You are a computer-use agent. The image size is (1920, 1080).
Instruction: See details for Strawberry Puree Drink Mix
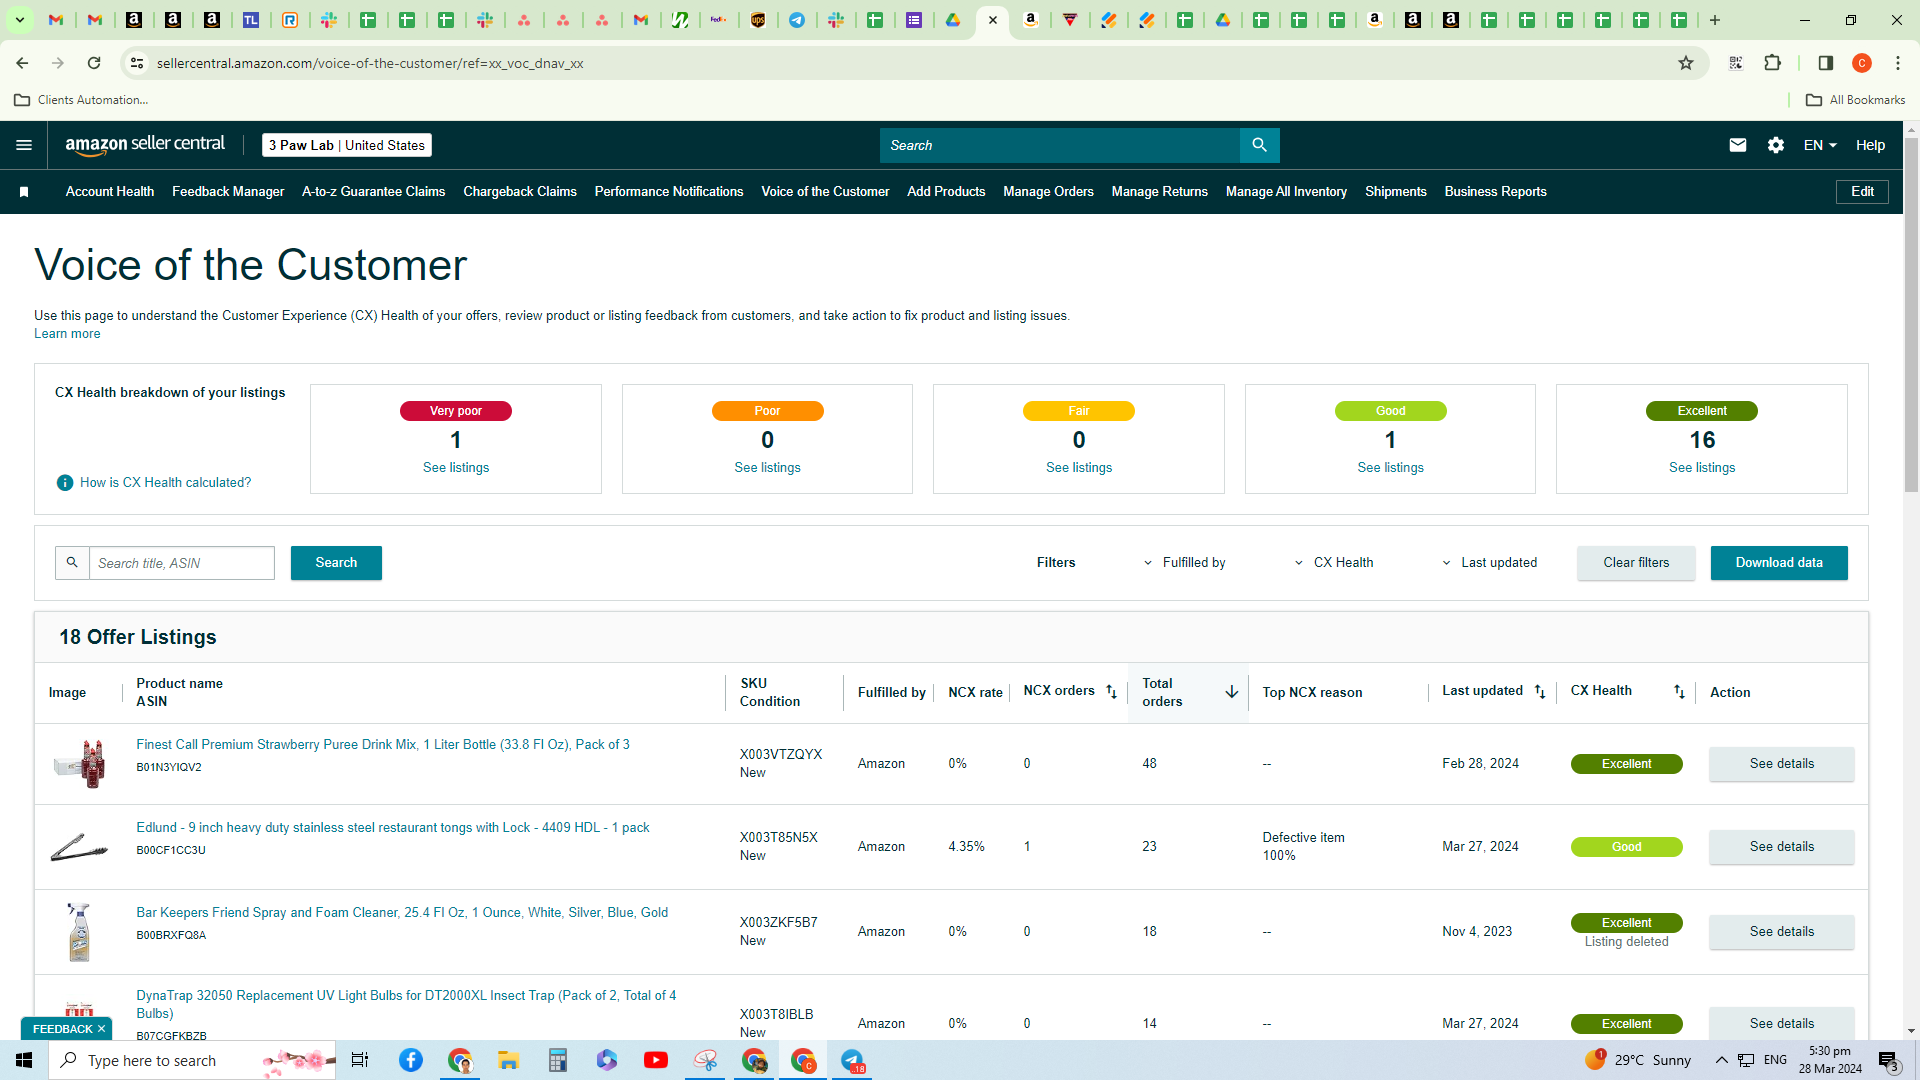1782,764
